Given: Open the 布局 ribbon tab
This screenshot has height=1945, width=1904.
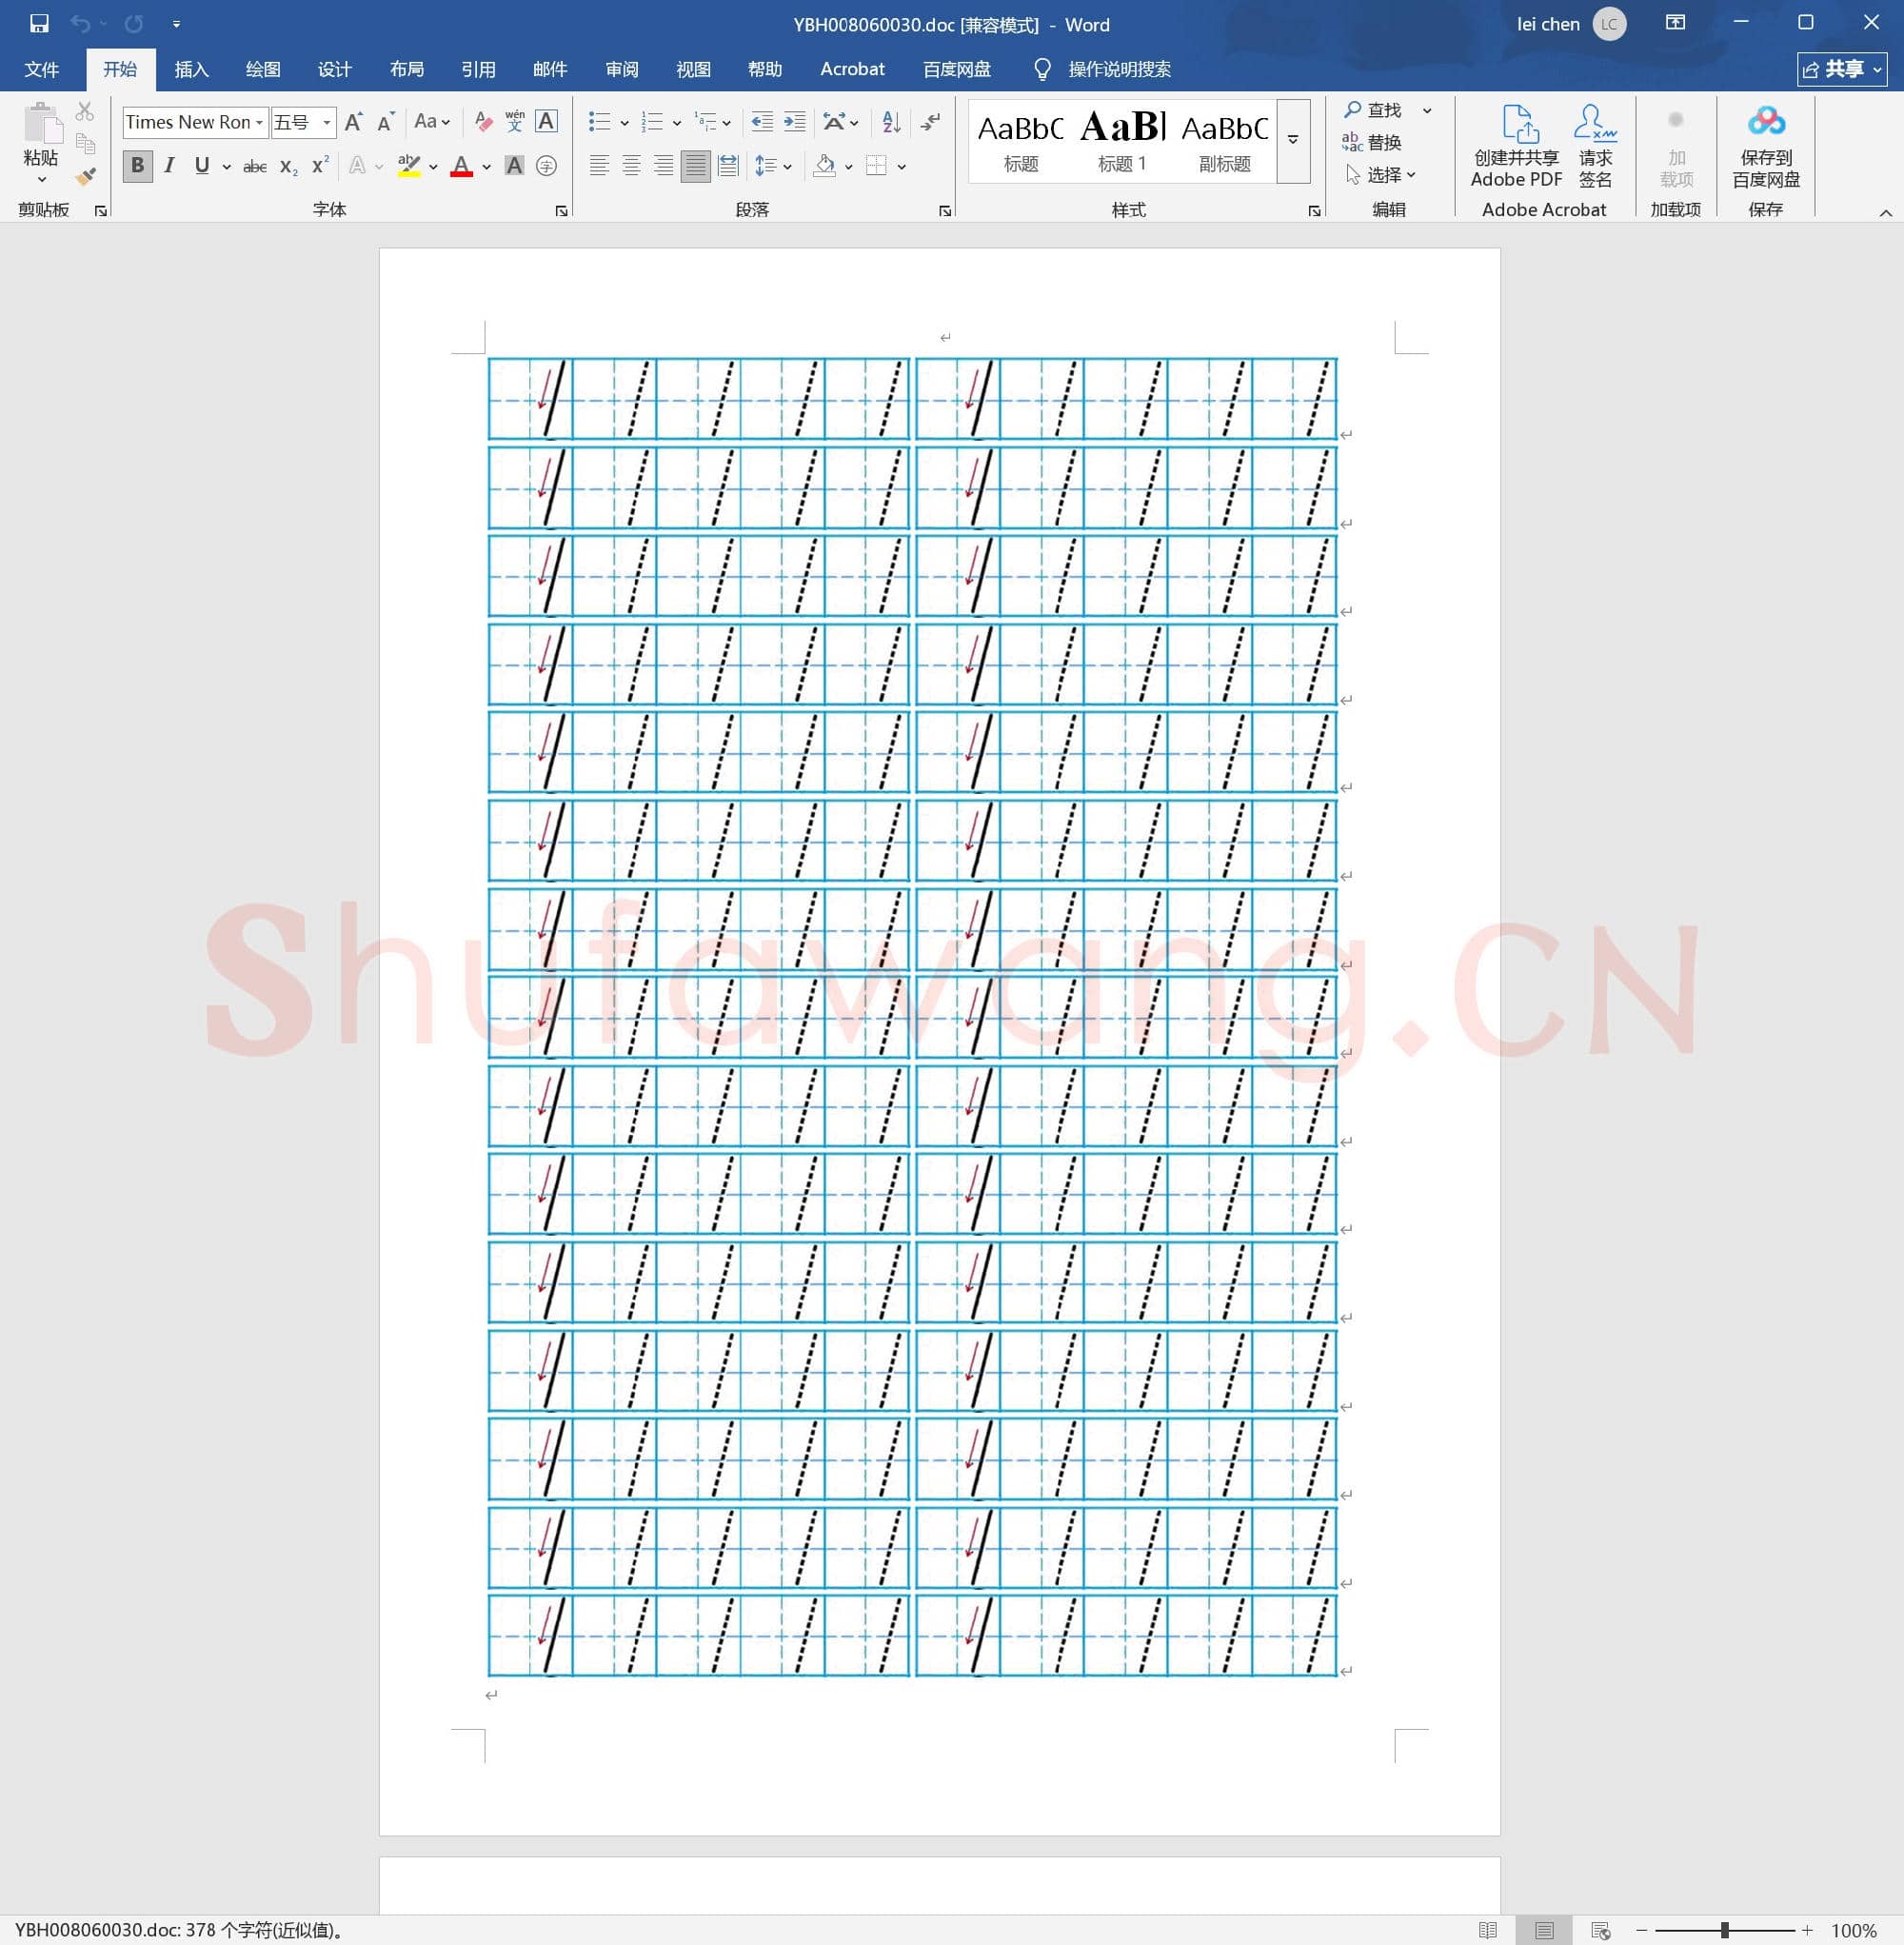Looking at the screenshot, I should 406,69.
